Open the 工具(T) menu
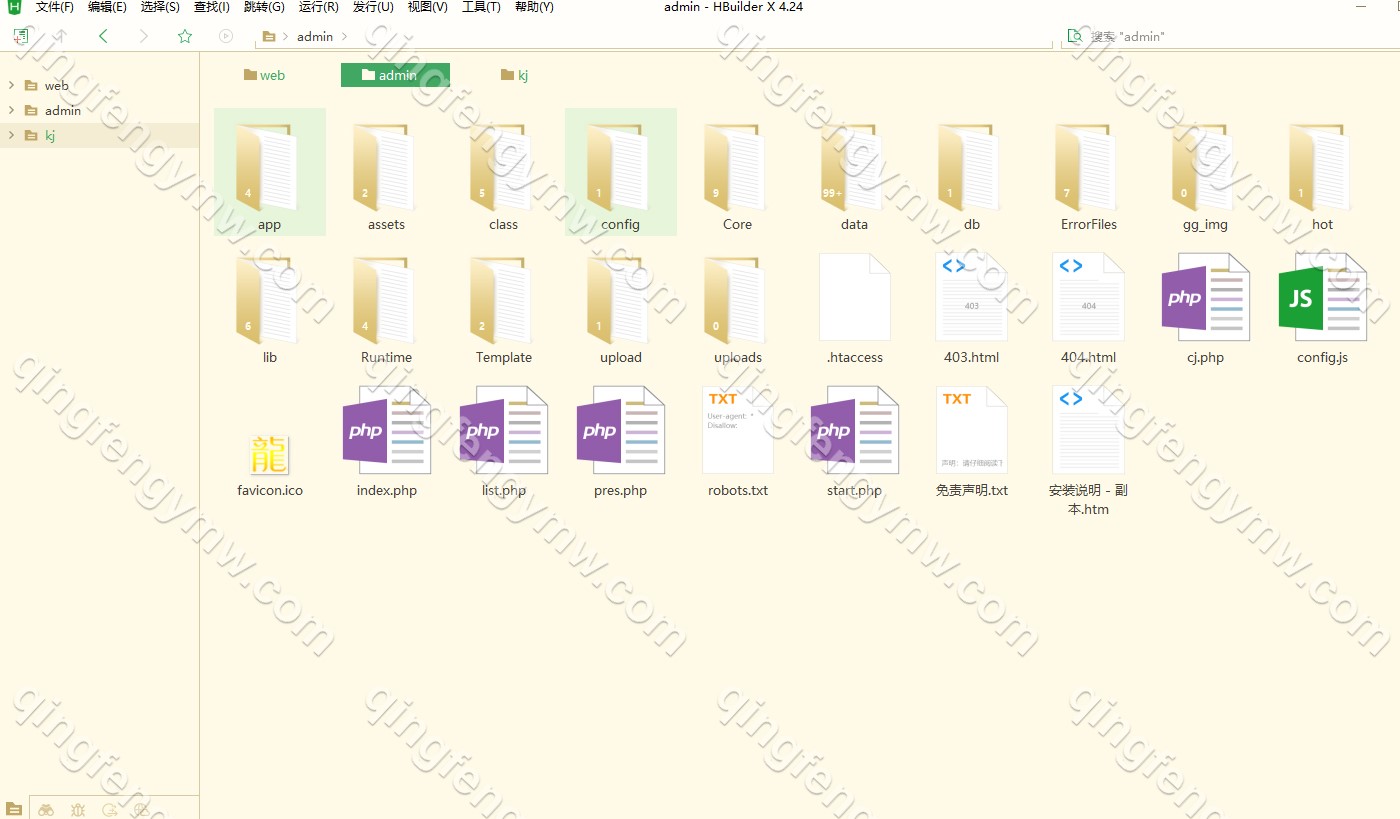This screenshot has height=819, width=1400. 481,7
